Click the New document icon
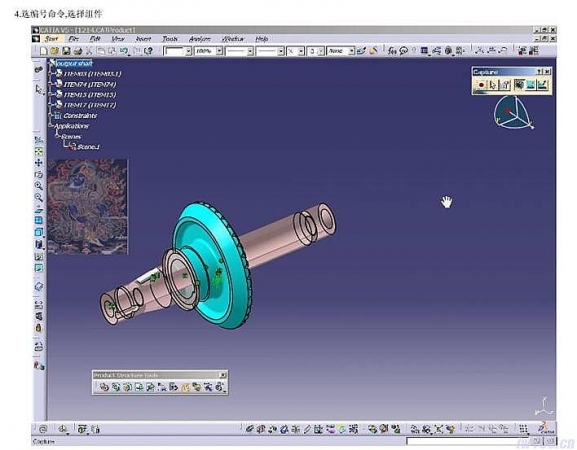 (43, 51)
